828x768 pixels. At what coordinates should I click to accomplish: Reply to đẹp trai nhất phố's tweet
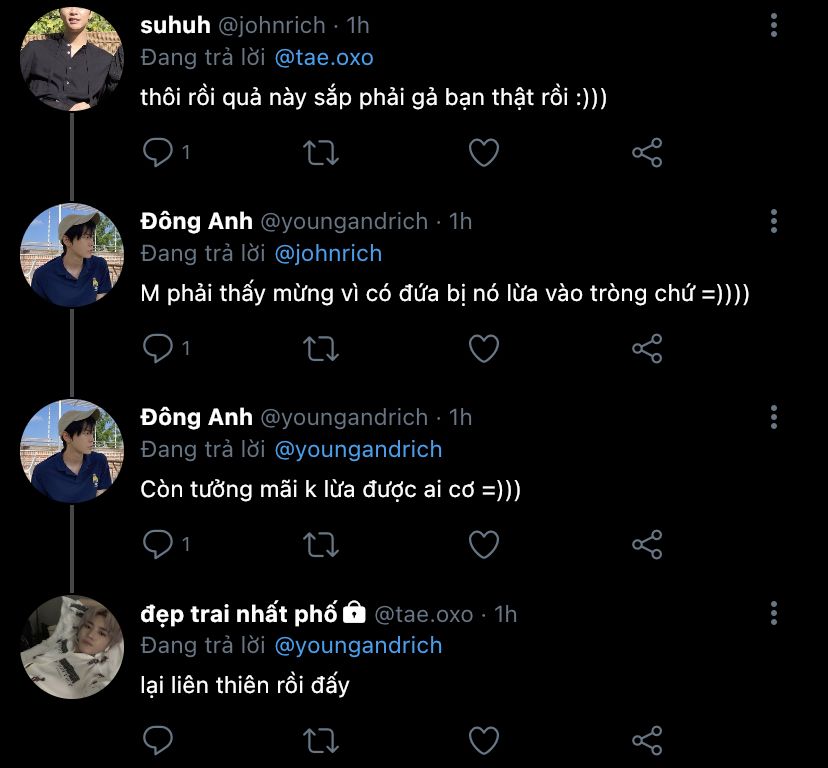click(158, 740)
